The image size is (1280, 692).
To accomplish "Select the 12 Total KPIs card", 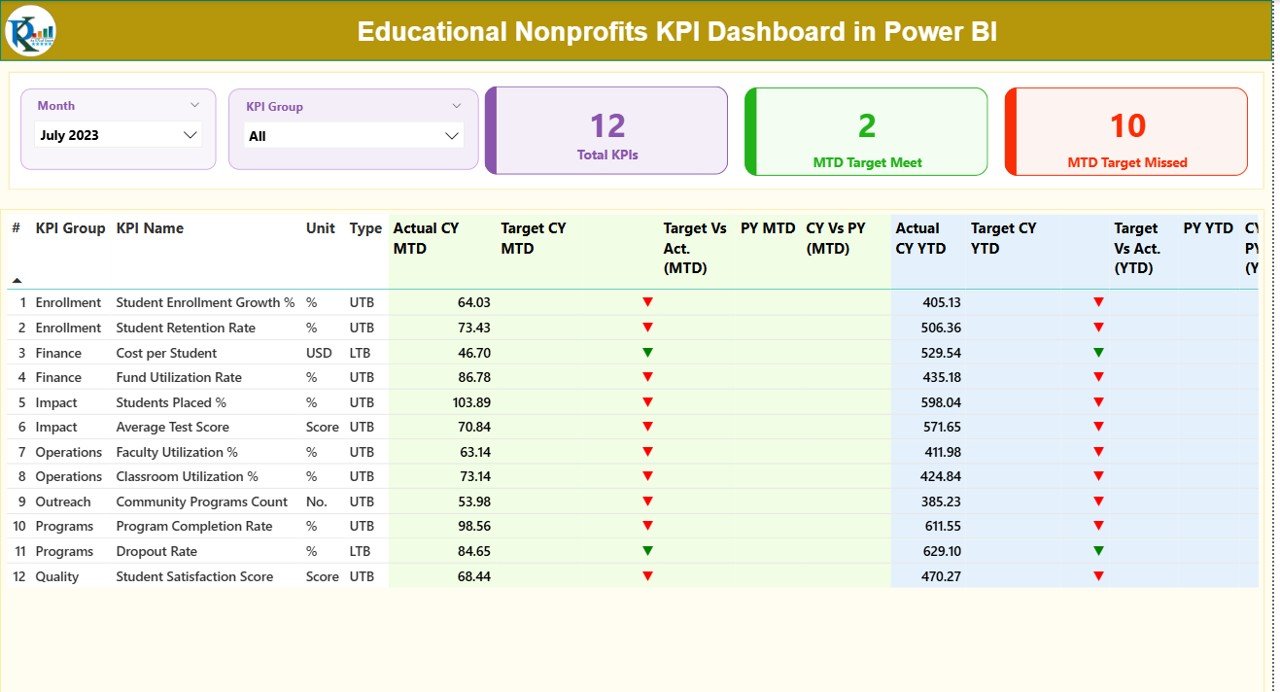I will coord(606,130).
